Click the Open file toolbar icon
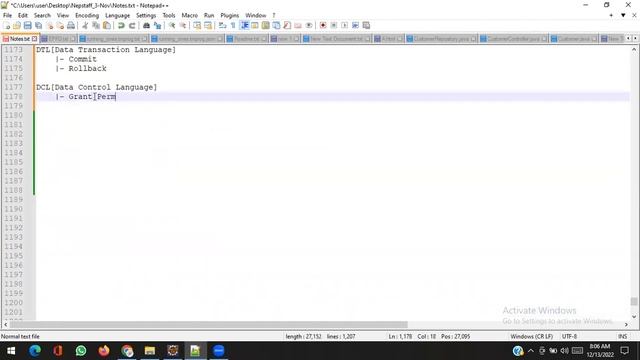Screen dimensions: 640x360 [17, 26]
